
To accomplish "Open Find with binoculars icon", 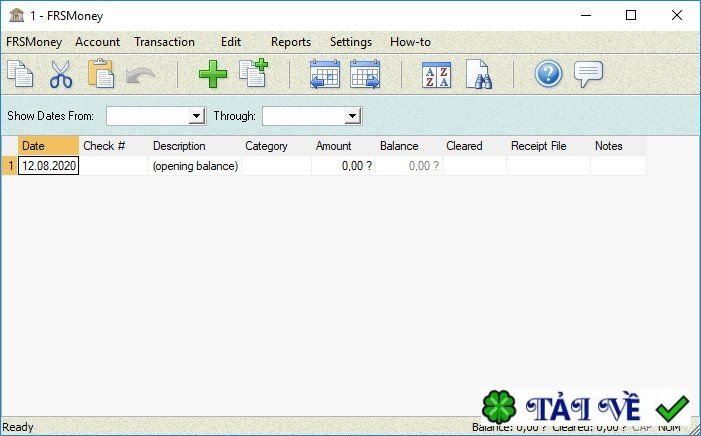I will pyautogui.click(x=478, y=74).
